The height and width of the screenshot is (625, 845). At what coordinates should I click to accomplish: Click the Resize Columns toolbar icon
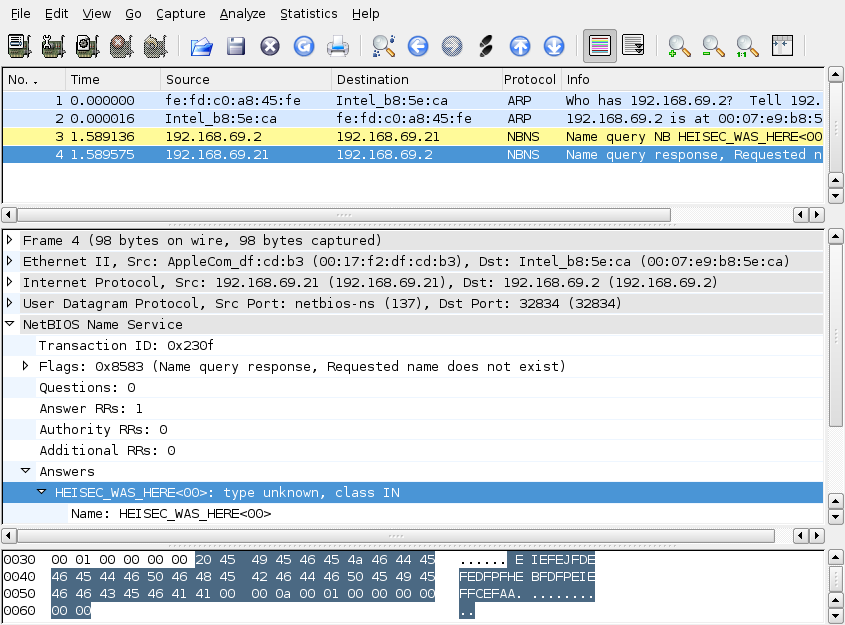(x=782, y=46)
